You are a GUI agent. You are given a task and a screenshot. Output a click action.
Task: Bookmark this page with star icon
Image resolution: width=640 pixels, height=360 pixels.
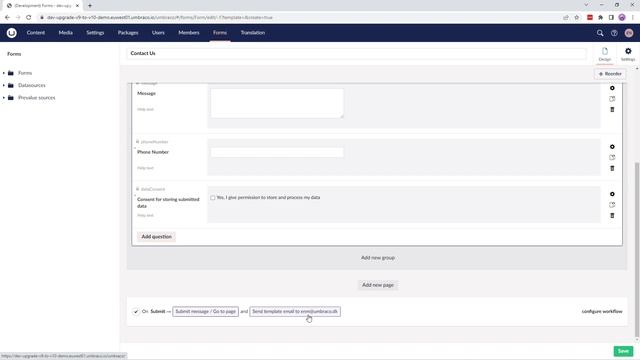576,18
